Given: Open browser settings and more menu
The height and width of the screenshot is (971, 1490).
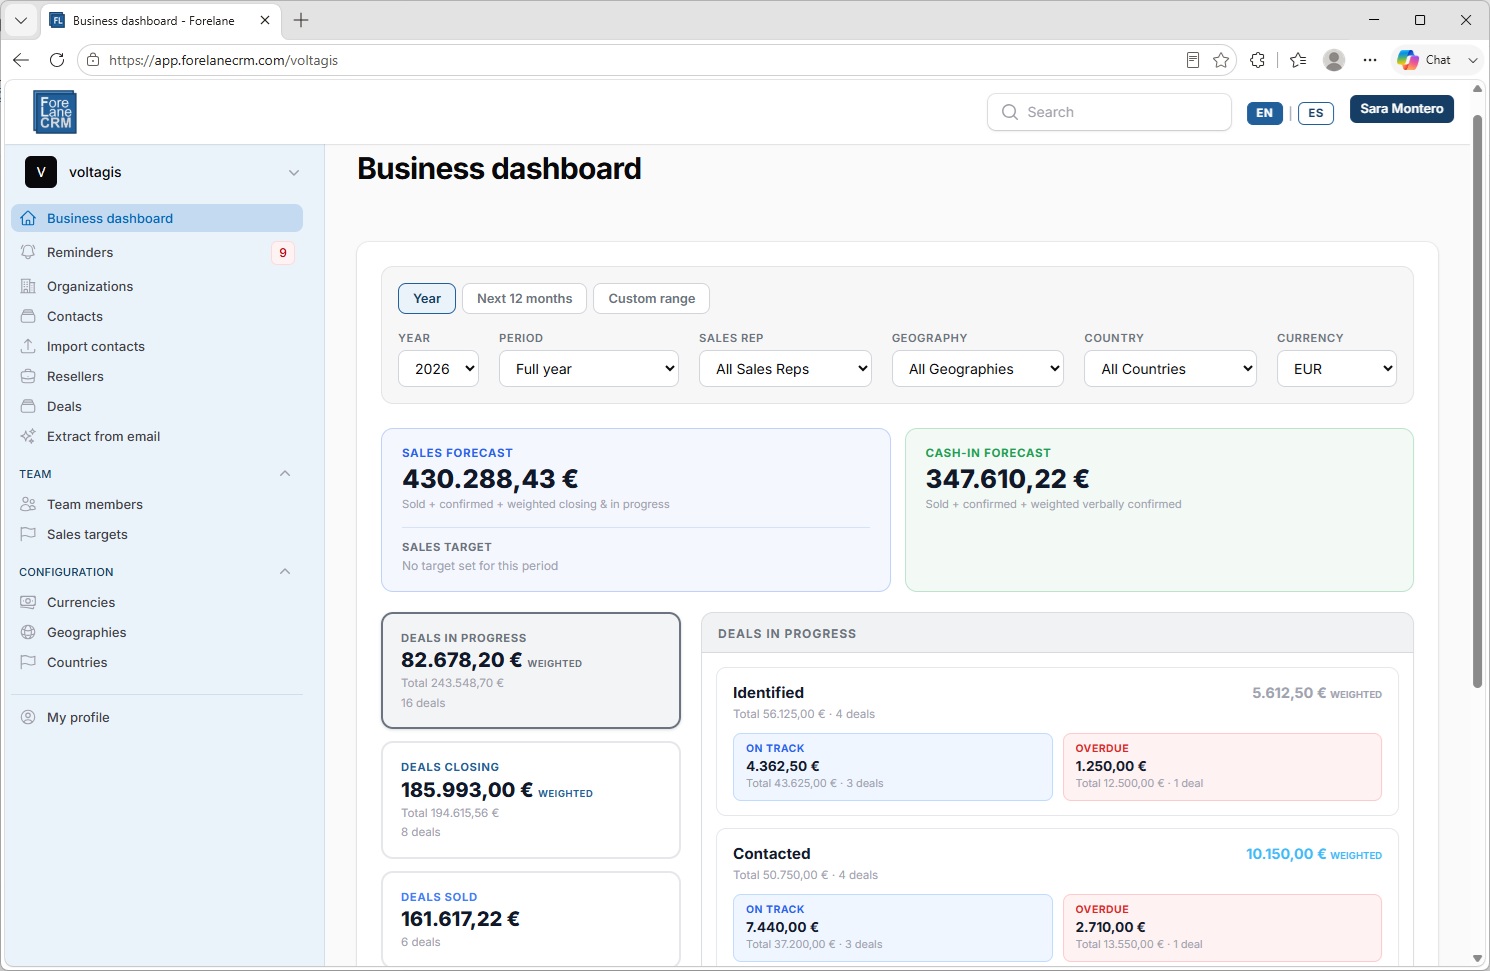Looking at the screenshot, I should 1370,60.
